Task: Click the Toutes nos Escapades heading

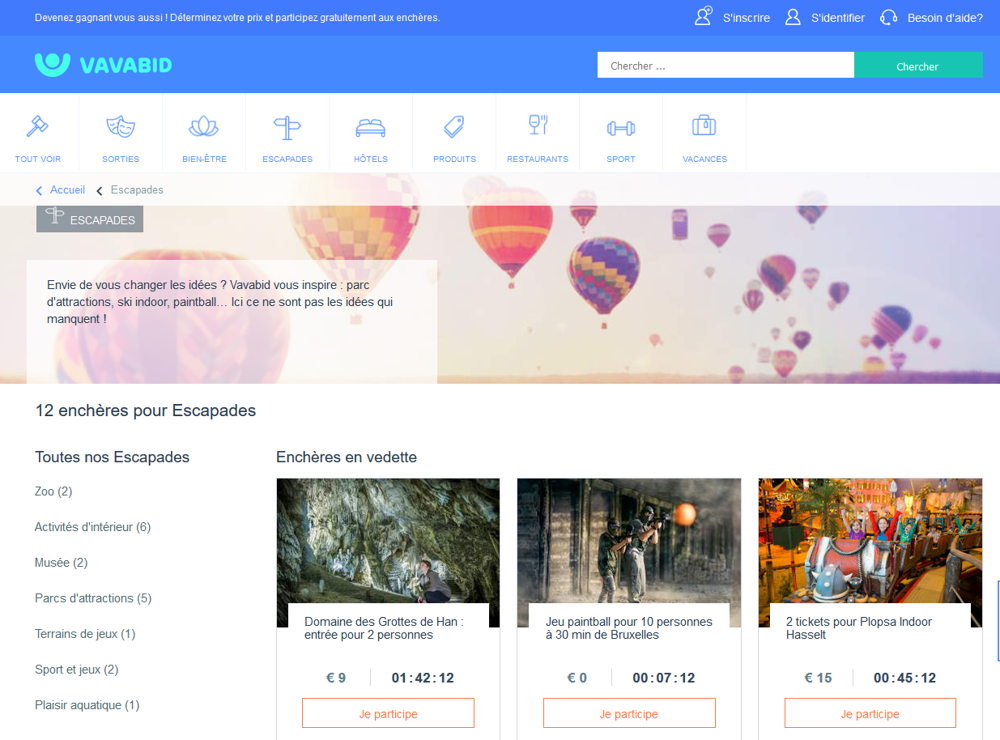Action: pyautogui.click(x=112, y=457)
